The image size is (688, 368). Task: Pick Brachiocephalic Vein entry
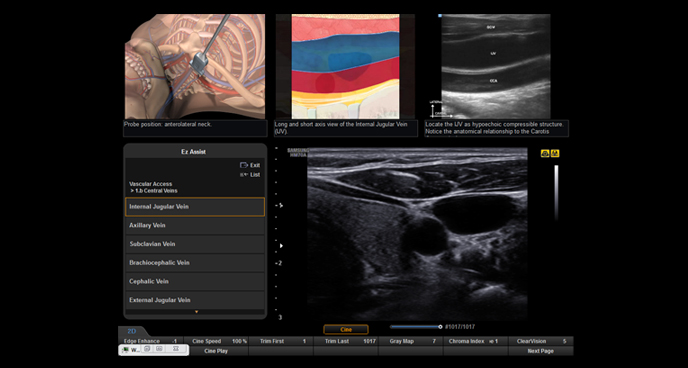tap(195, 263)
